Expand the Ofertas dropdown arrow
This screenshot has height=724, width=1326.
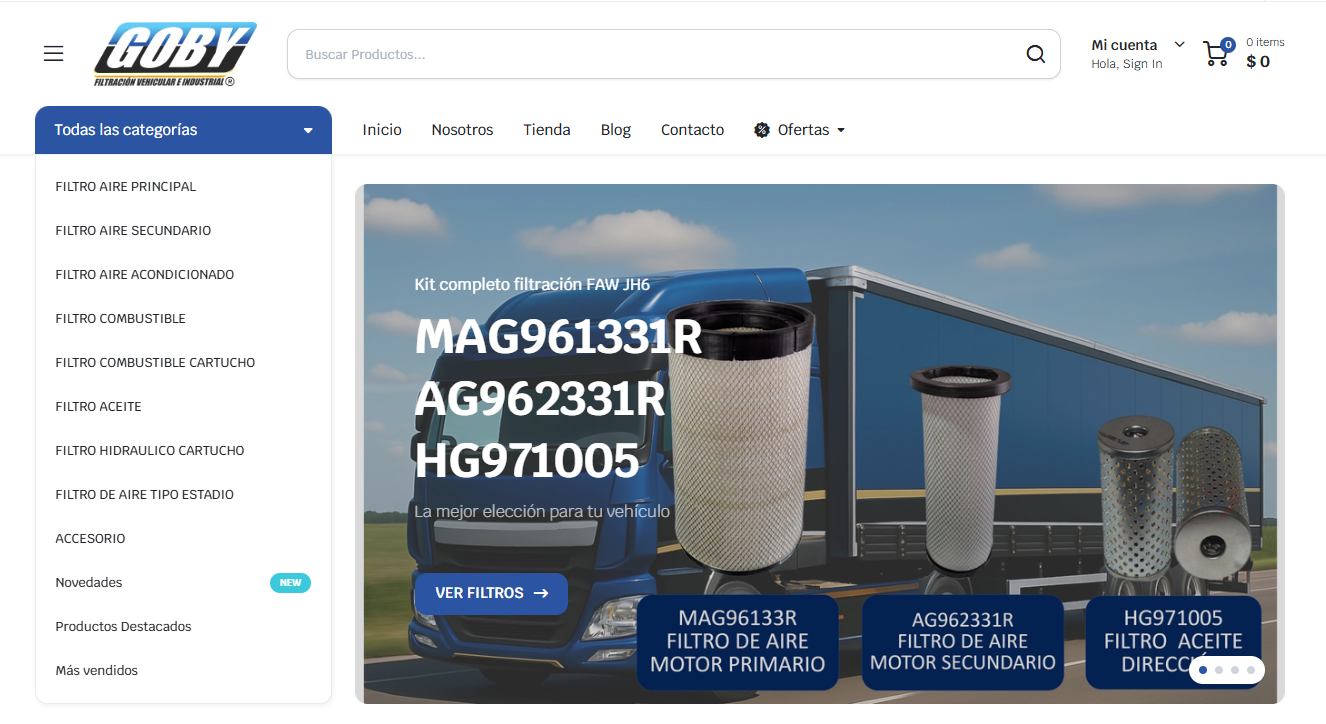(841, 130)
